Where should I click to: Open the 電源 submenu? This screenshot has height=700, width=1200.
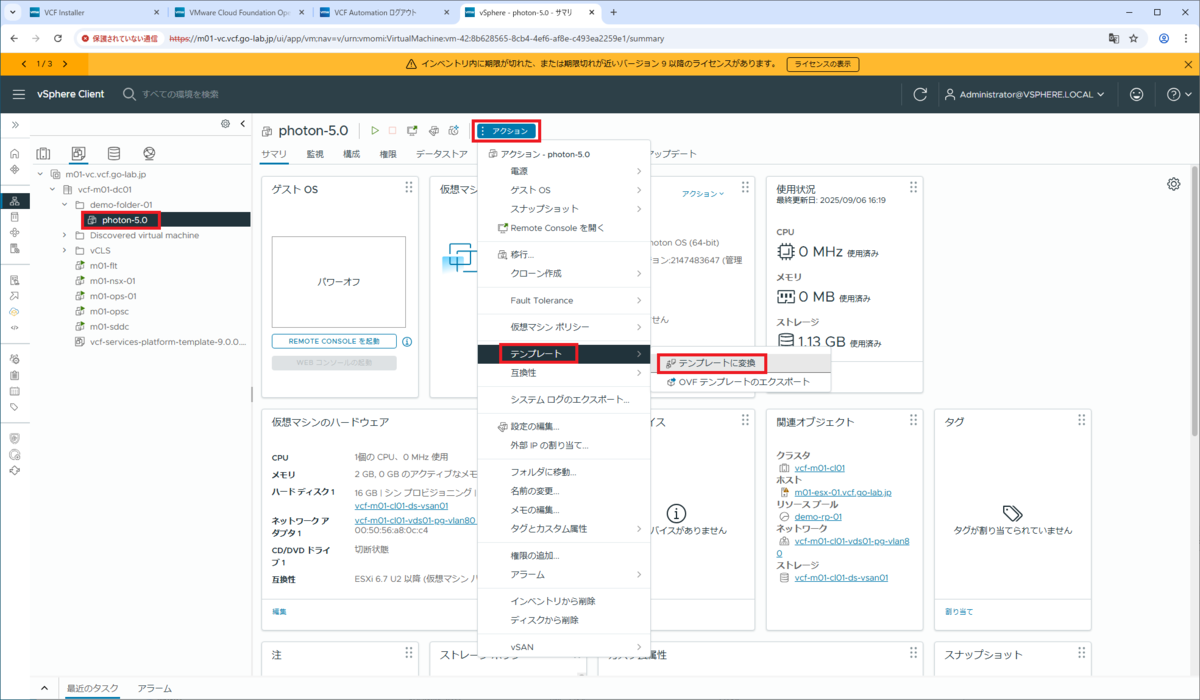565,171
